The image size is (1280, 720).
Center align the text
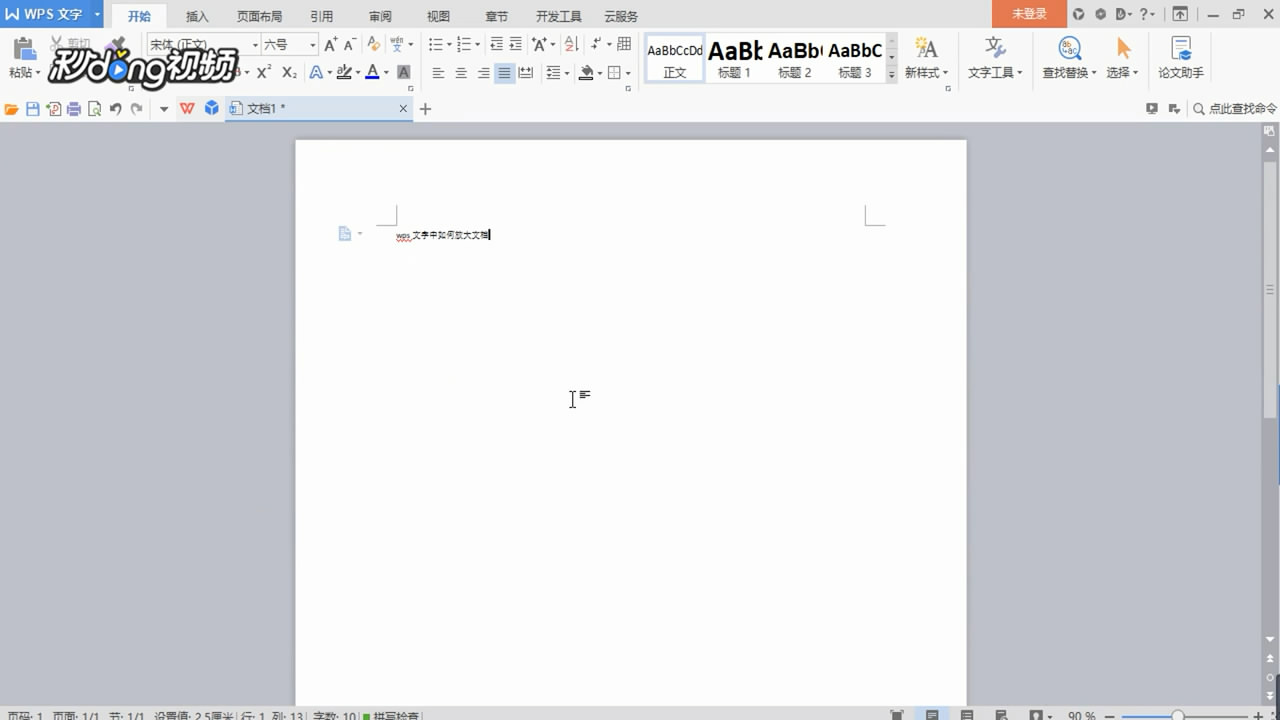click(461, 73)
